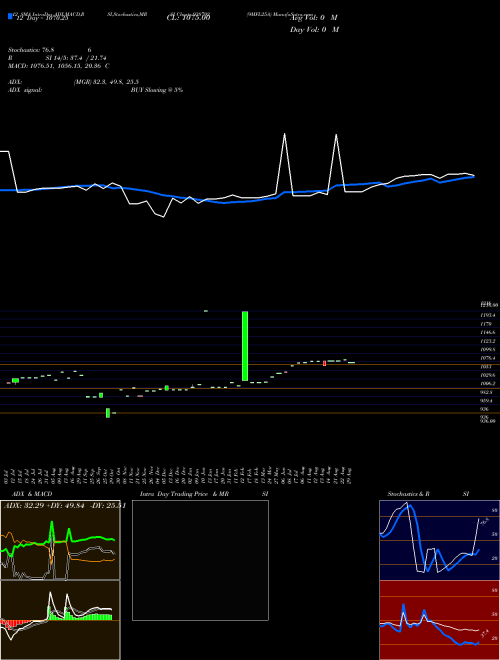Viewport: 500px width, 660px height.
Task: Click the ADX: 32.29 +DY: 49.84 header
Action: tap(64, 506)
